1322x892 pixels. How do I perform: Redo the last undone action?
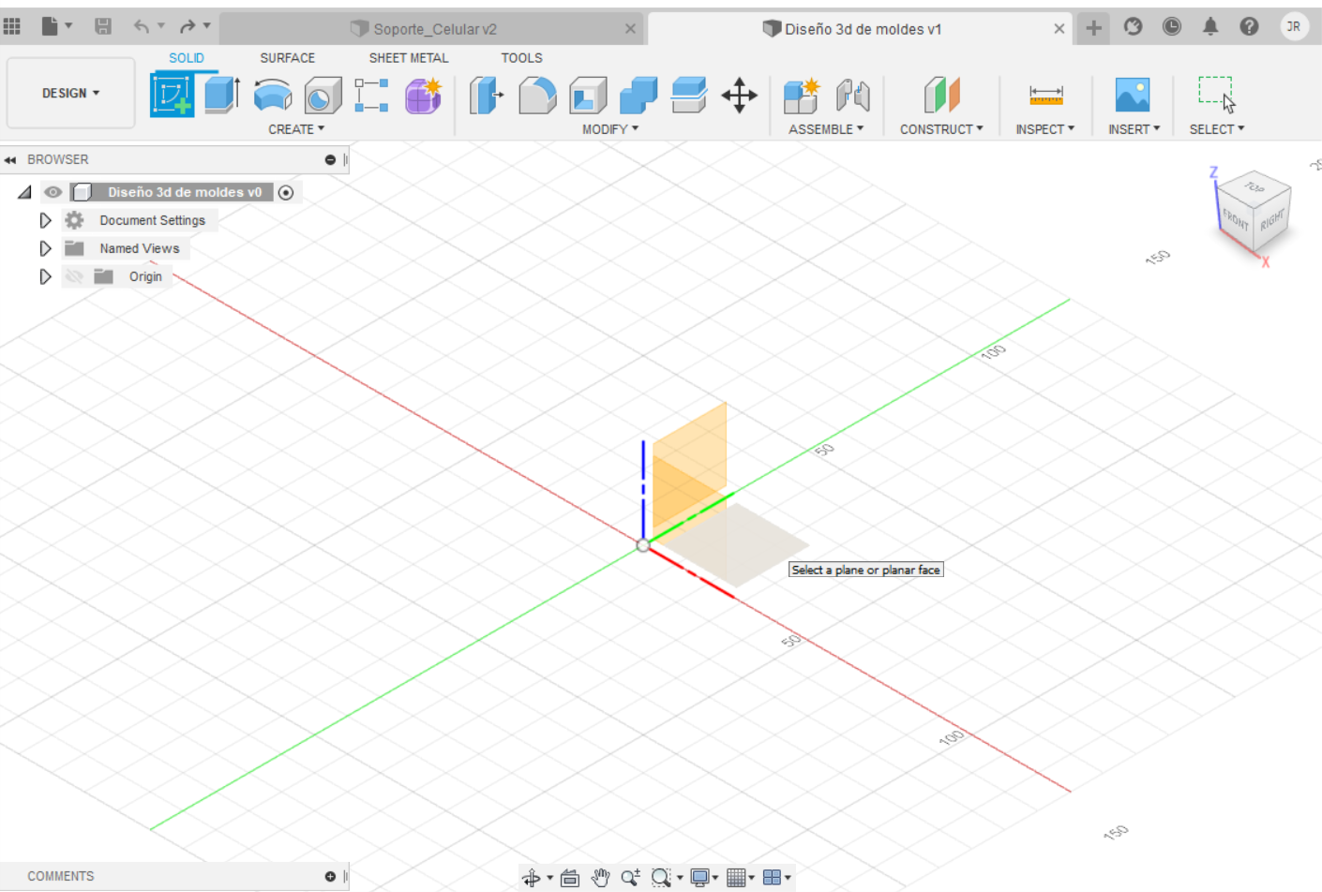click(x=187, y=27)
